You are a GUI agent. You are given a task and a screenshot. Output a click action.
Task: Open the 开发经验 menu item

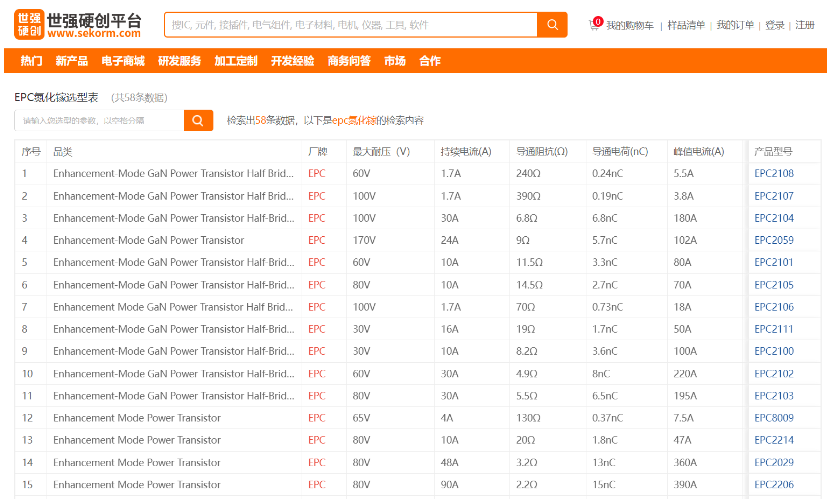point(293,61)
